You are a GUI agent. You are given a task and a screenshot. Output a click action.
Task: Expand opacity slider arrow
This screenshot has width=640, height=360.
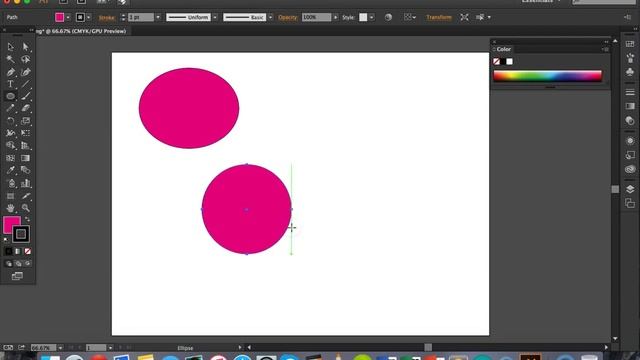tap(336, 18)
